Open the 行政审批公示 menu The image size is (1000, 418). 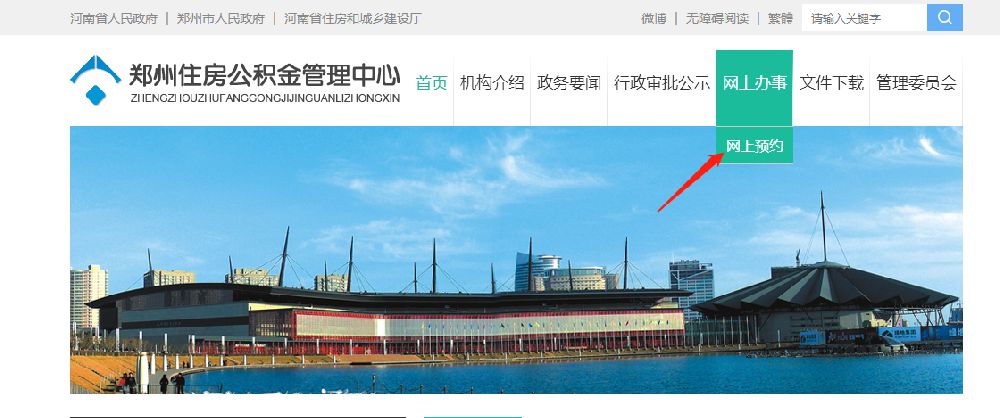click(x=662, y=83)
